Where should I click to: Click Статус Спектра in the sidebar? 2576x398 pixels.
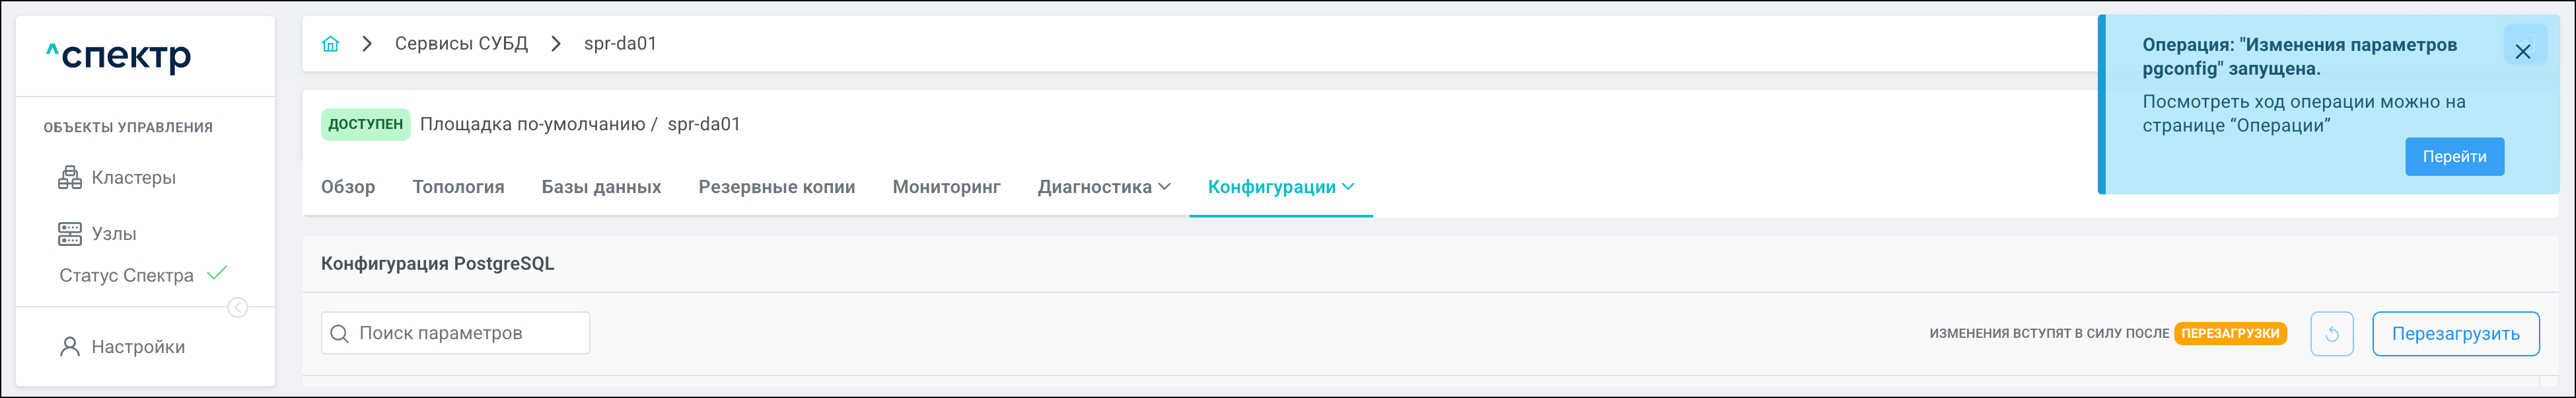(127, 276)
